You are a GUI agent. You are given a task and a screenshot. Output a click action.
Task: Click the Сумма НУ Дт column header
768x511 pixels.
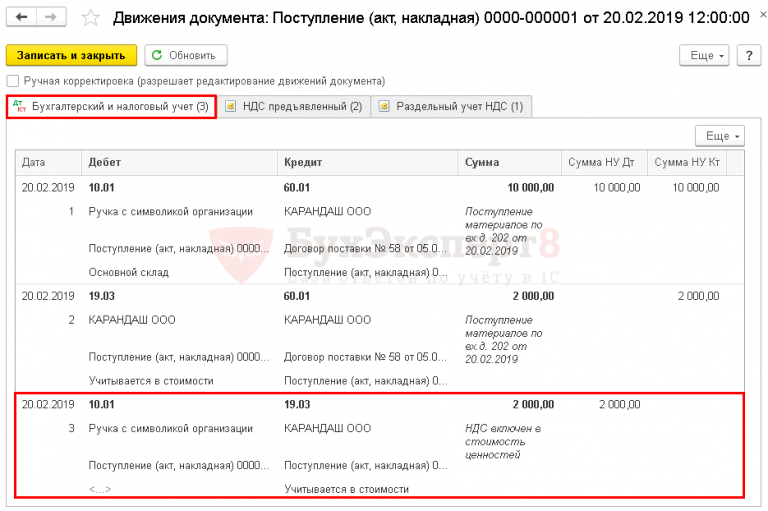604,162
